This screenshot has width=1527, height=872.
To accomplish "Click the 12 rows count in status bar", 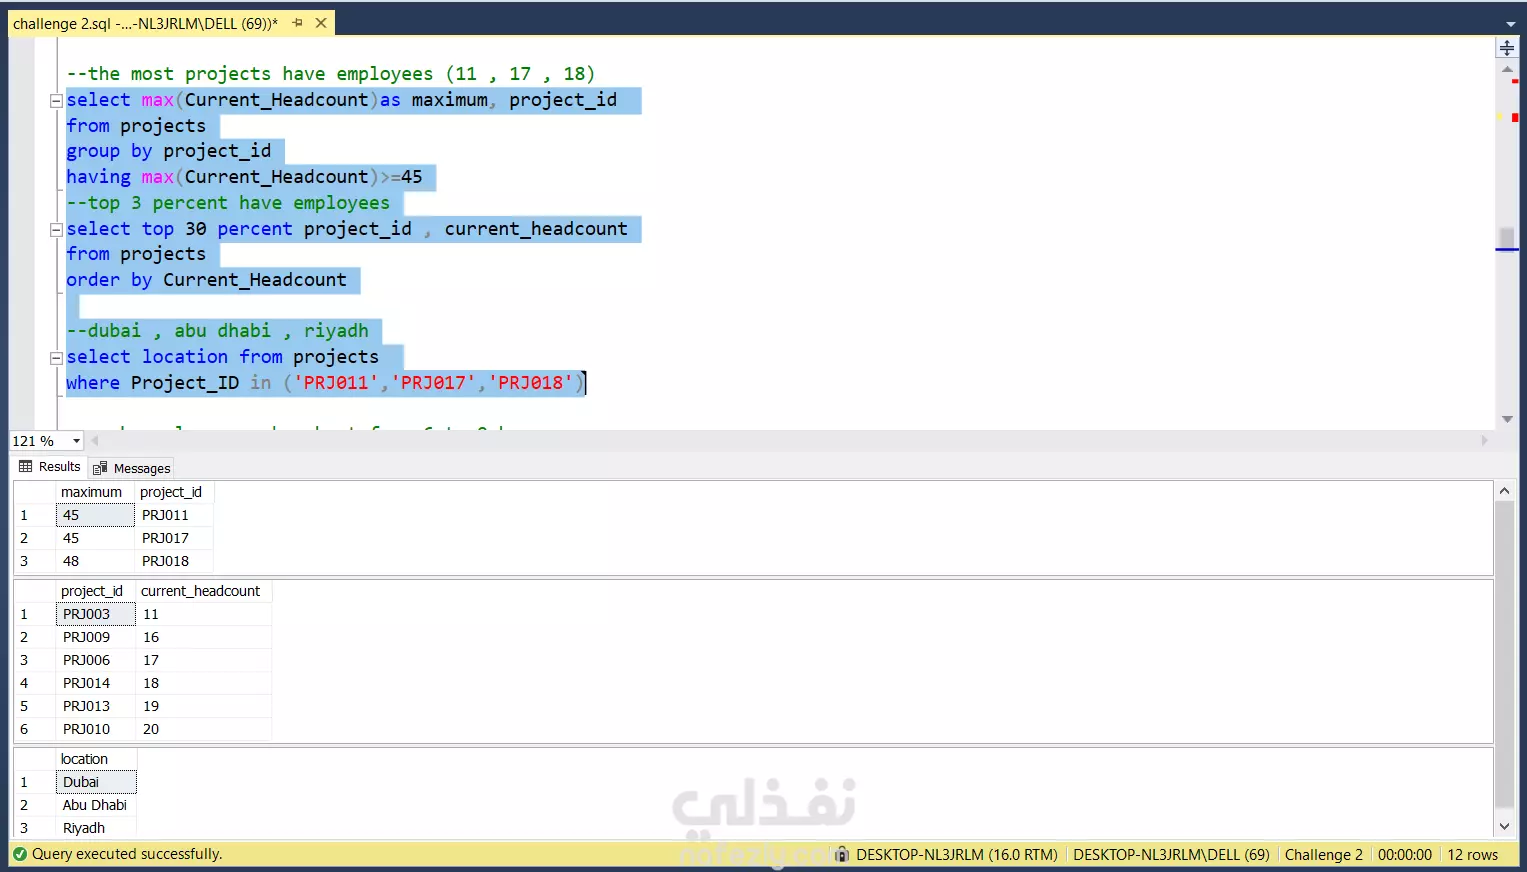I will 1473,855.
